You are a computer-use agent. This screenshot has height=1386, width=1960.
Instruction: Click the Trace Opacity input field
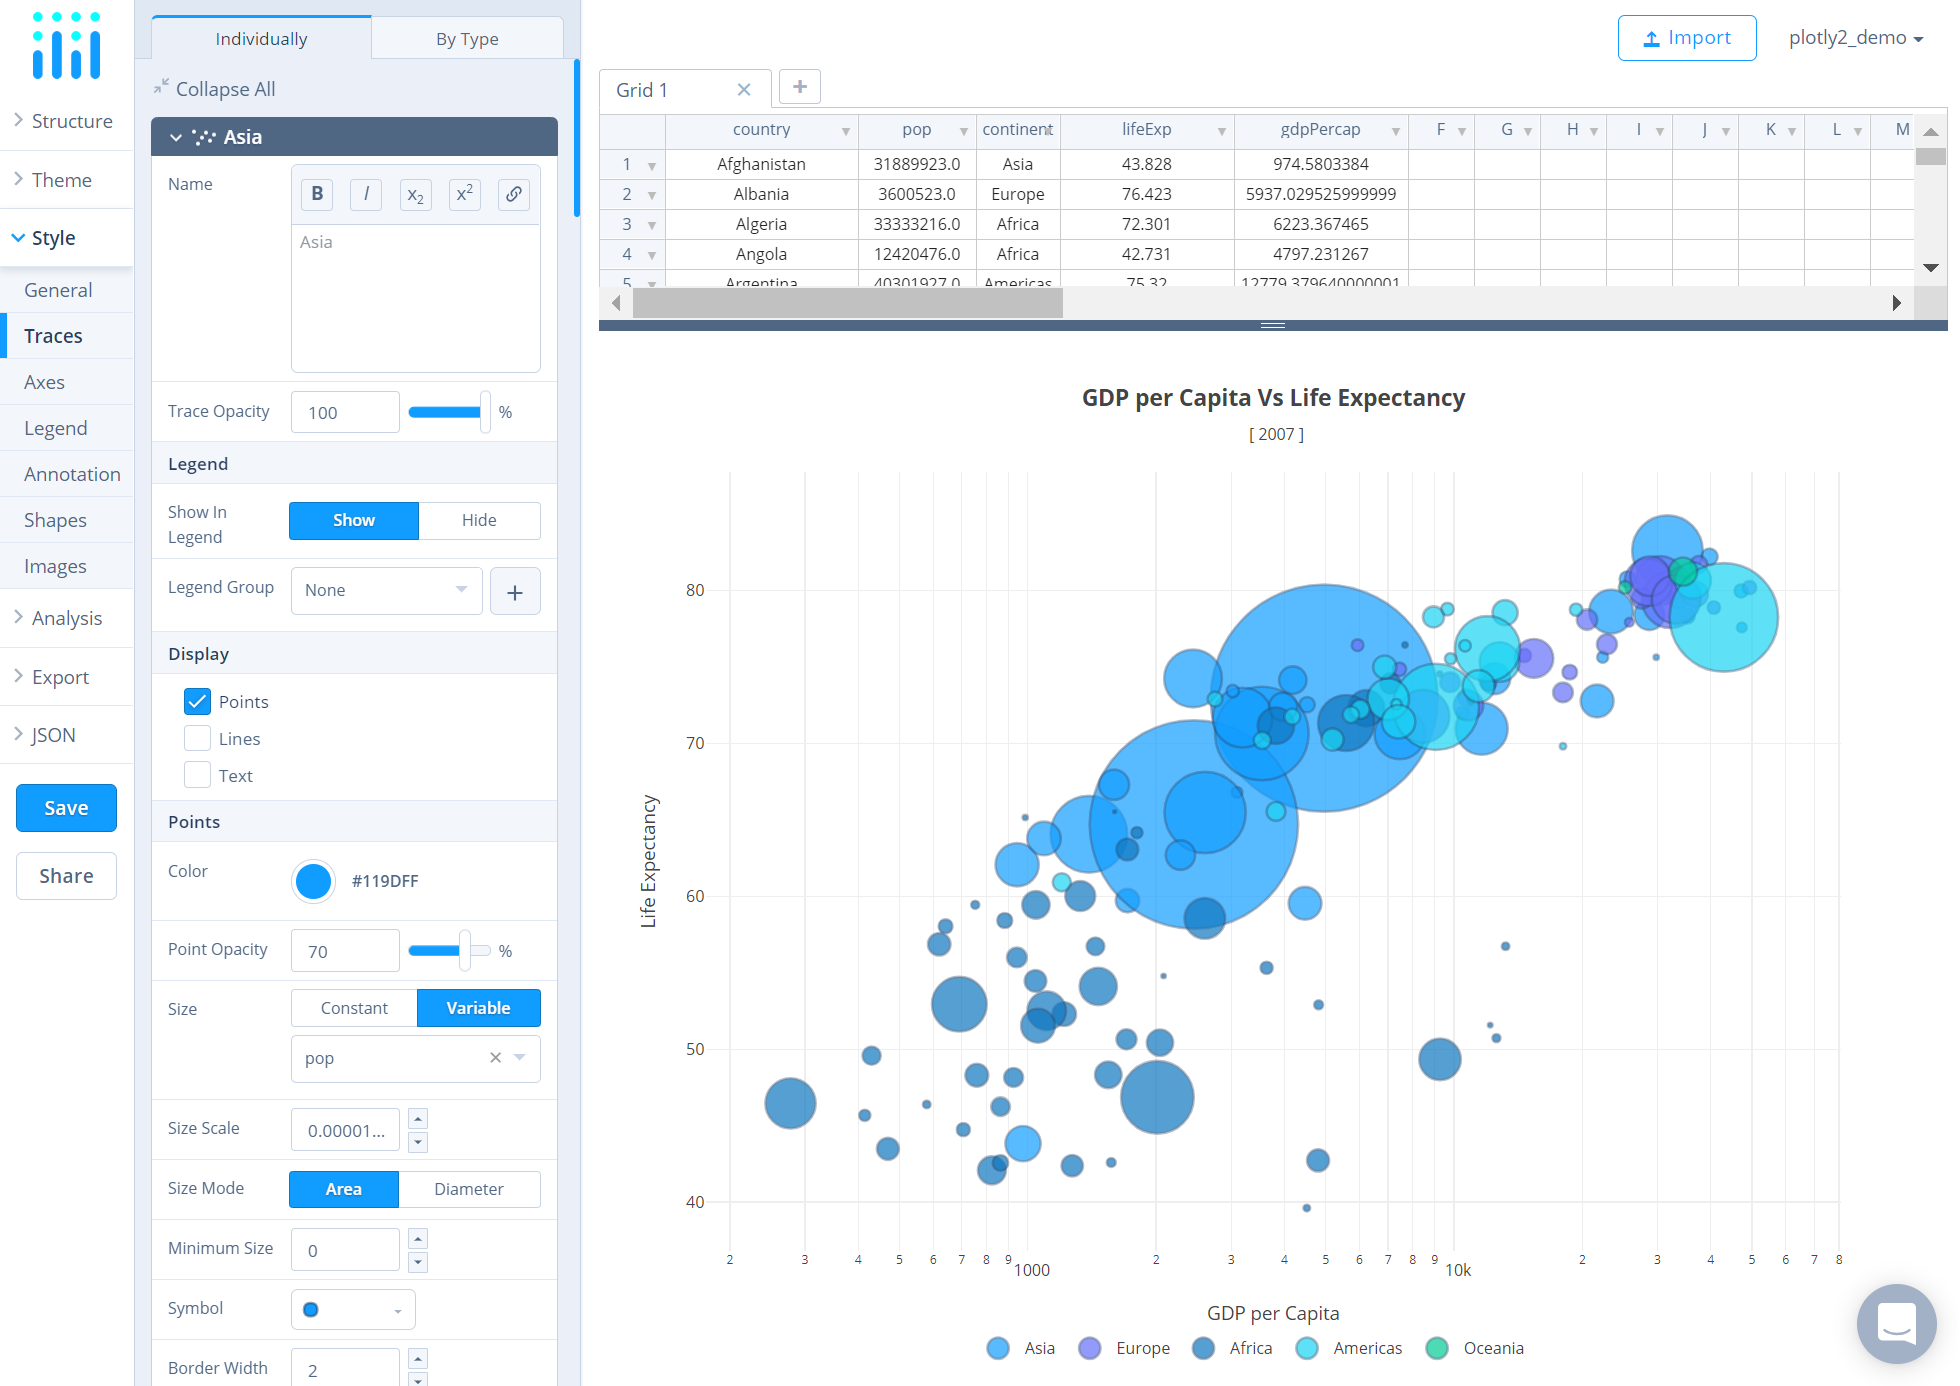pos(345,412)
